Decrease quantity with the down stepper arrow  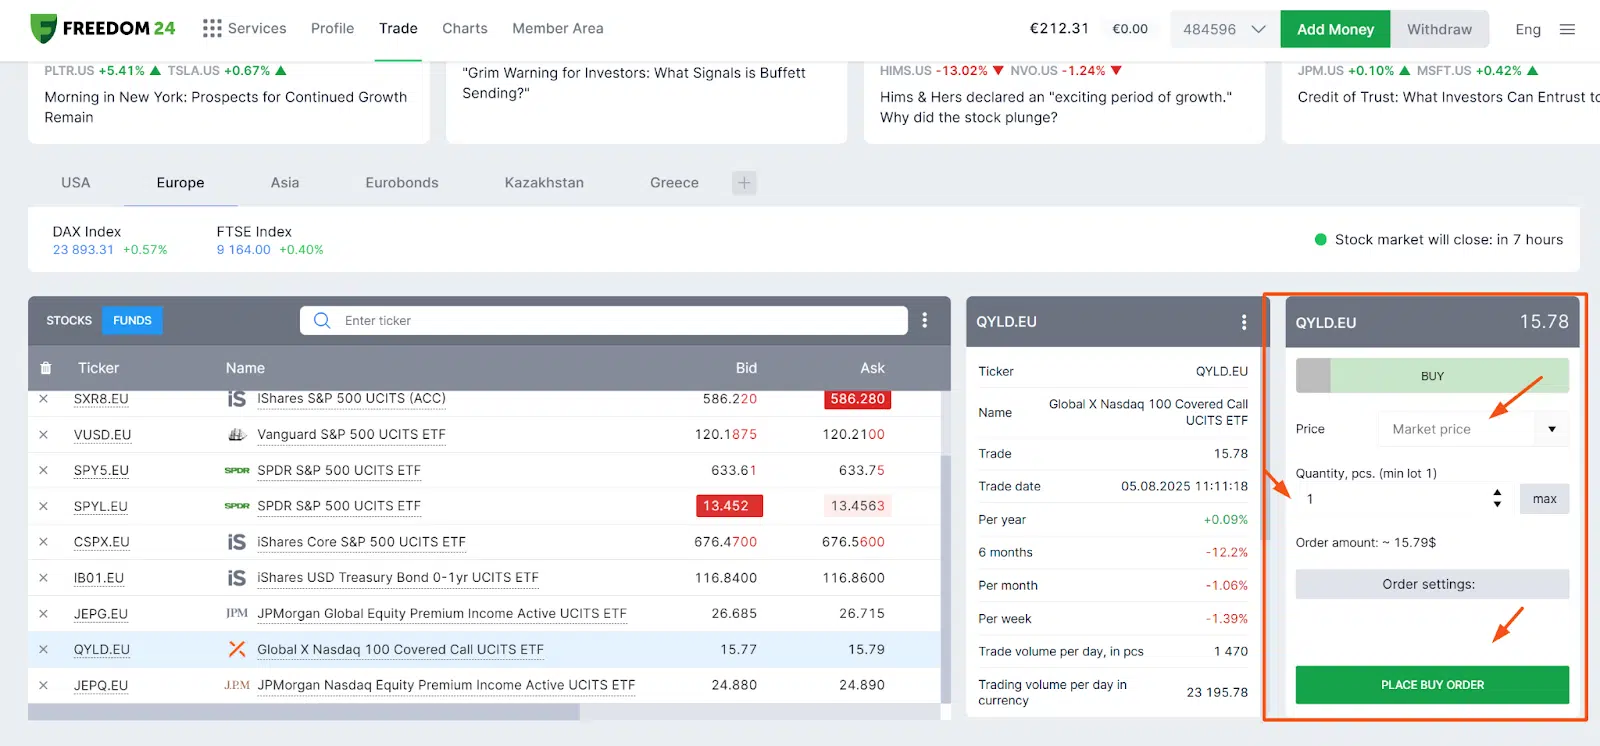(x=1497, y=504)
